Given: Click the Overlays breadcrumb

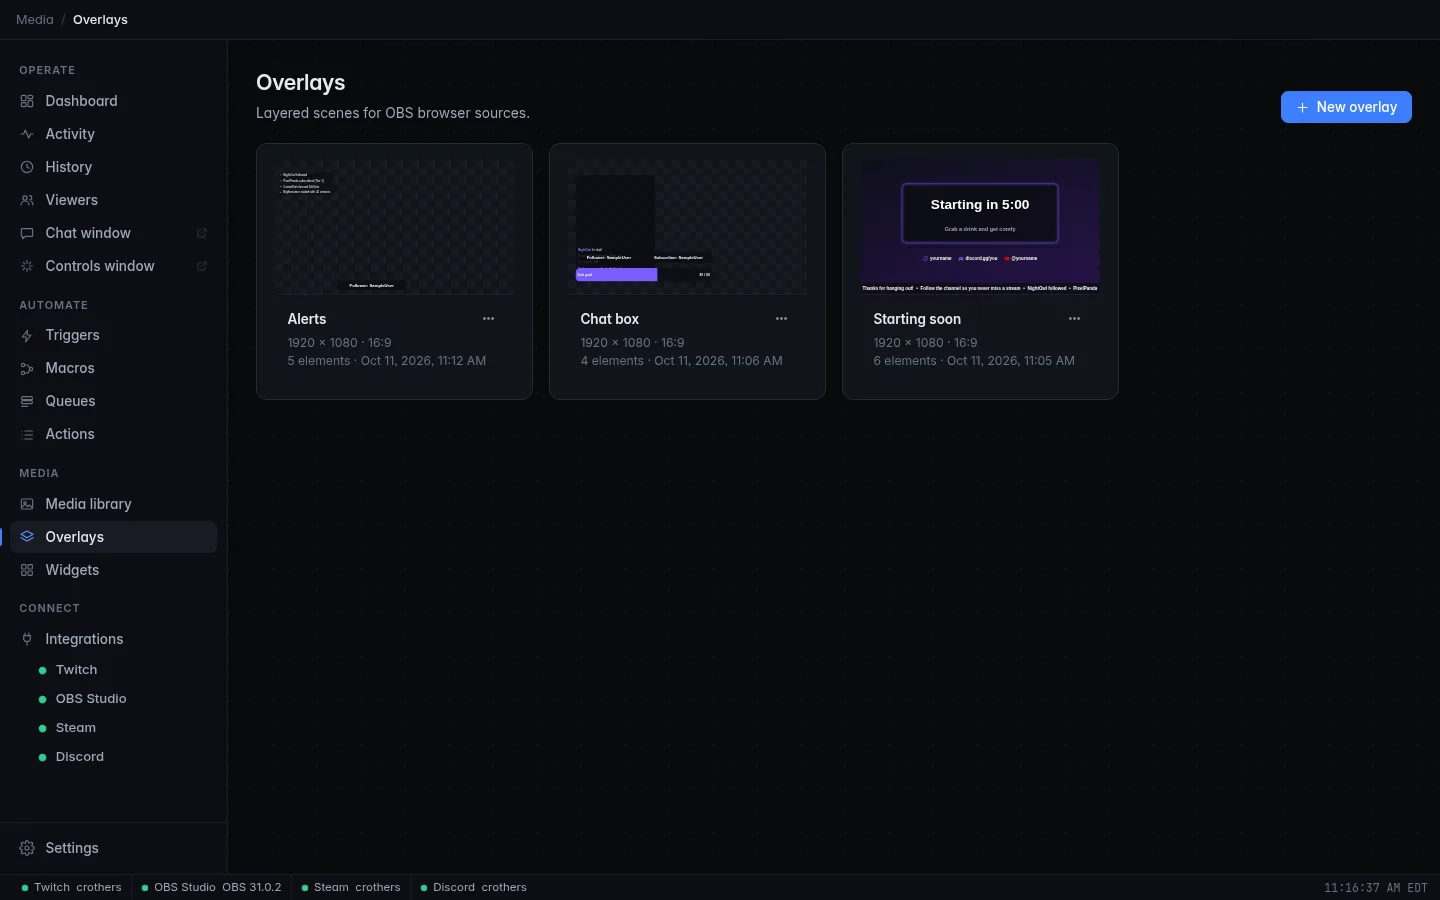Looking at the screenshot, I should click(100, 20).
